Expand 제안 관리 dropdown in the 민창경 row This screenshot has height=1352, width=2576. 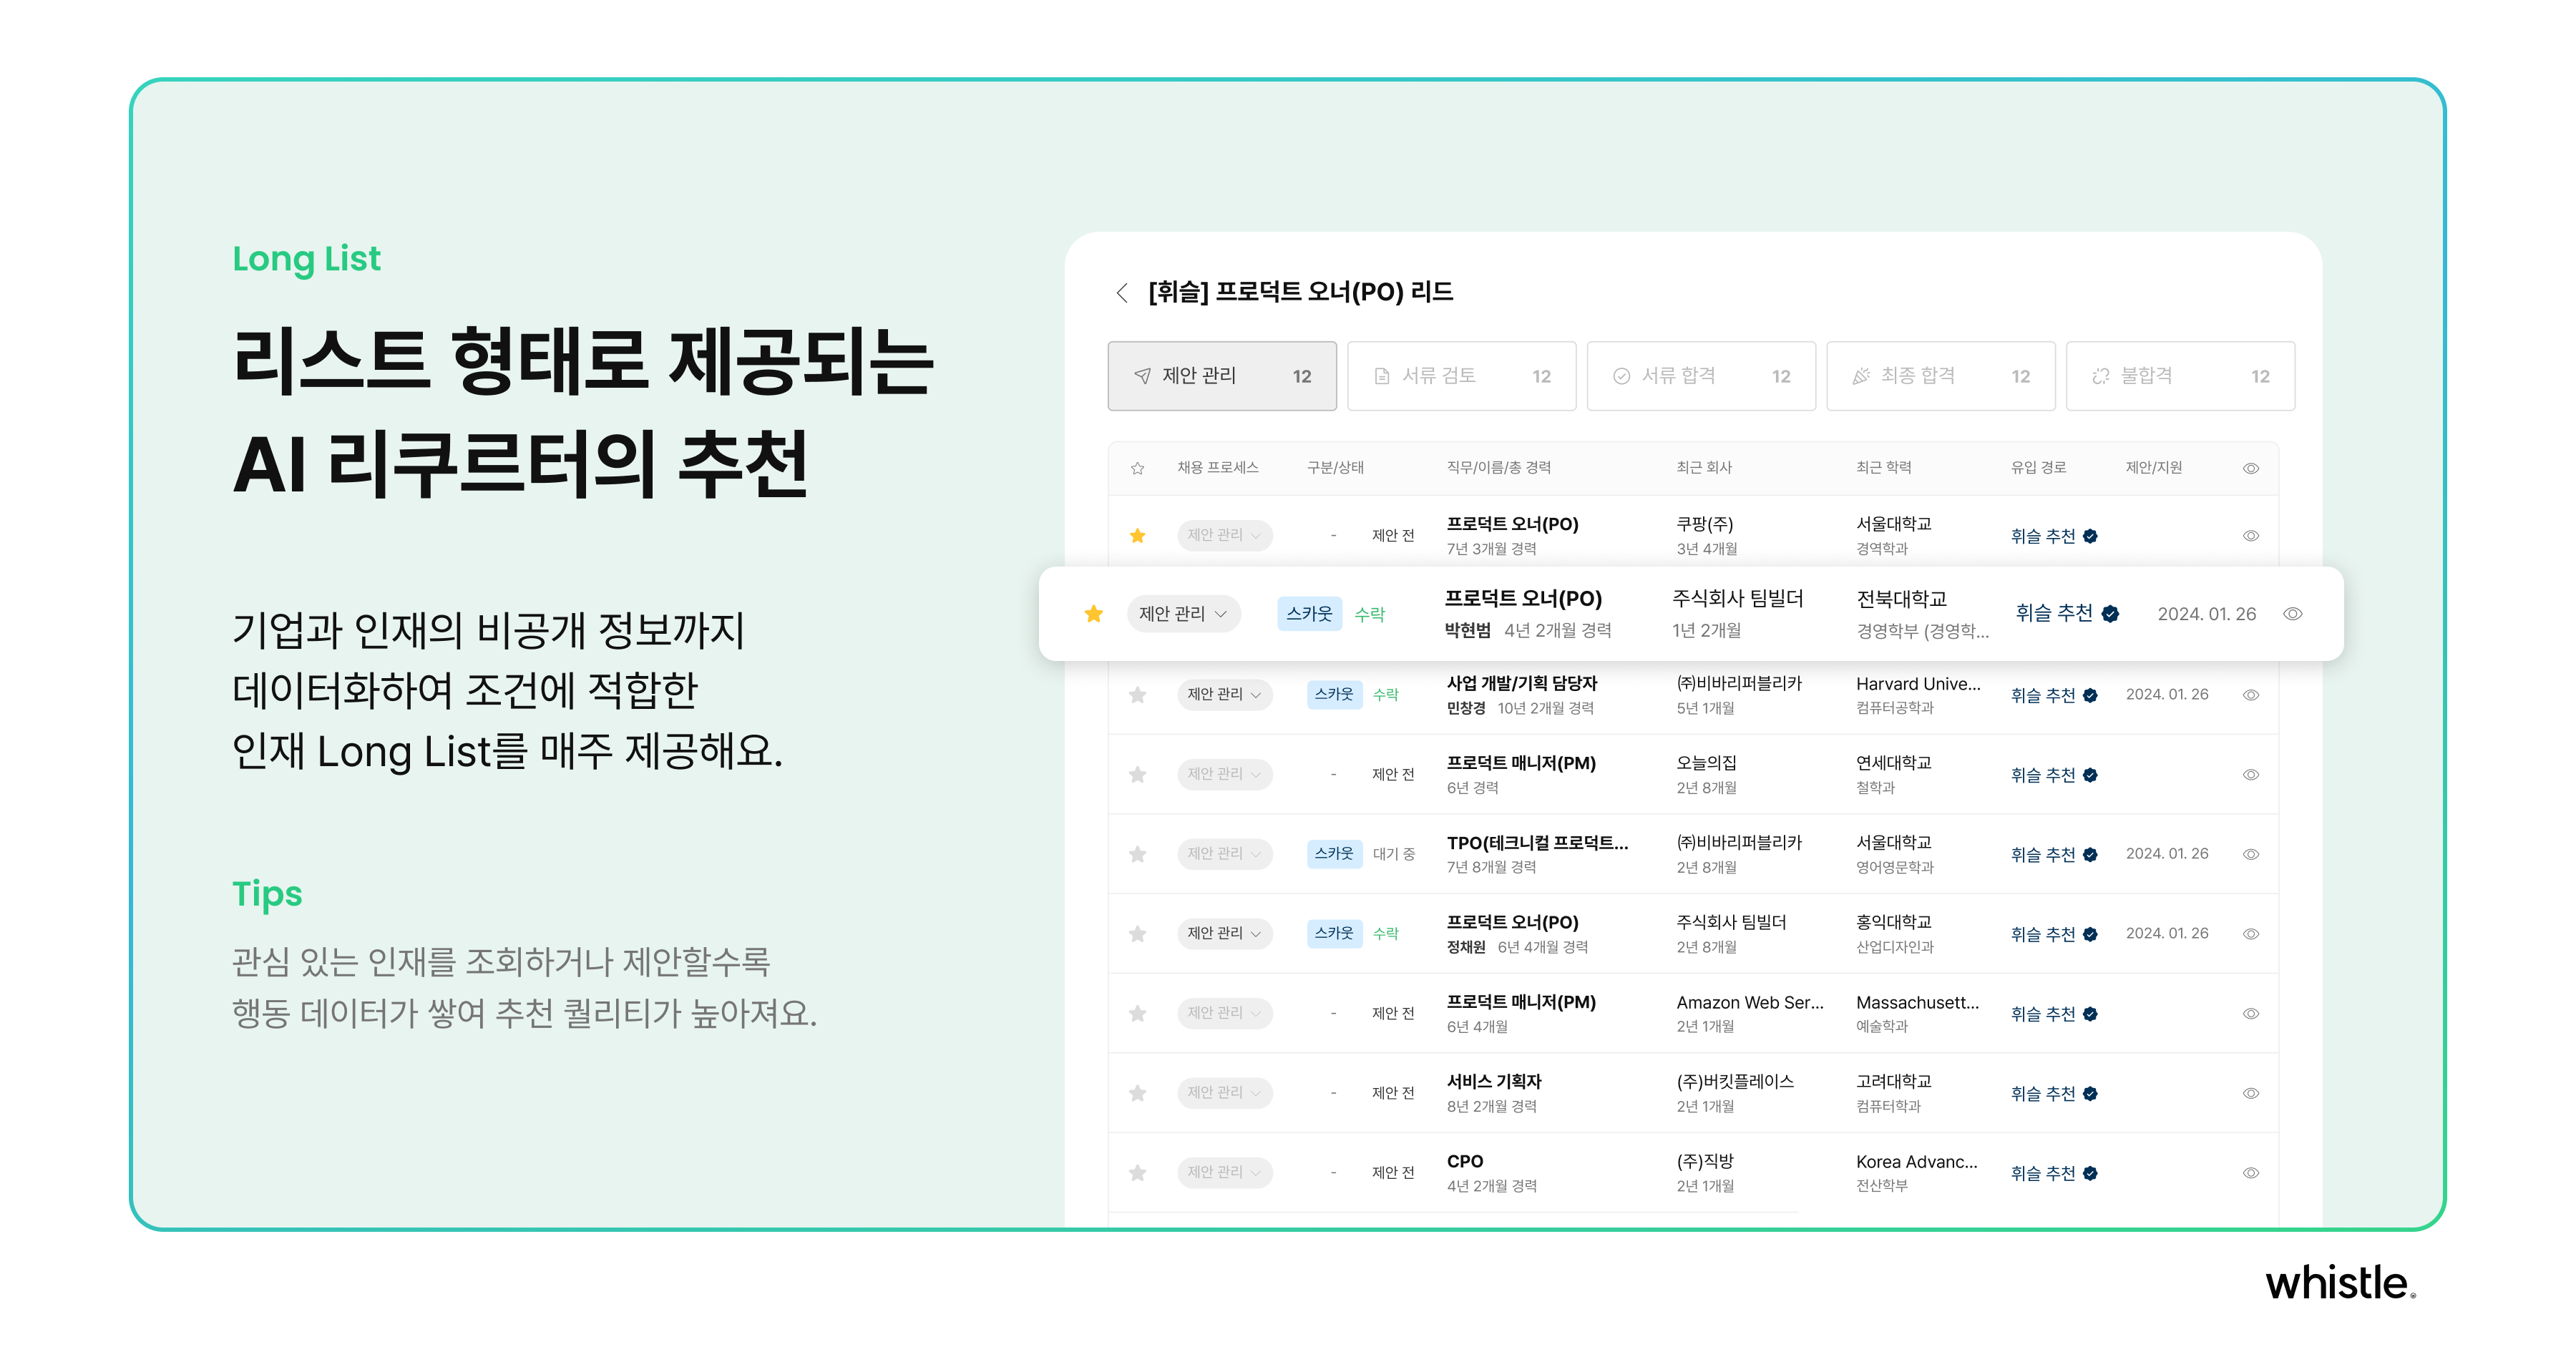[x=1224, y=694]
